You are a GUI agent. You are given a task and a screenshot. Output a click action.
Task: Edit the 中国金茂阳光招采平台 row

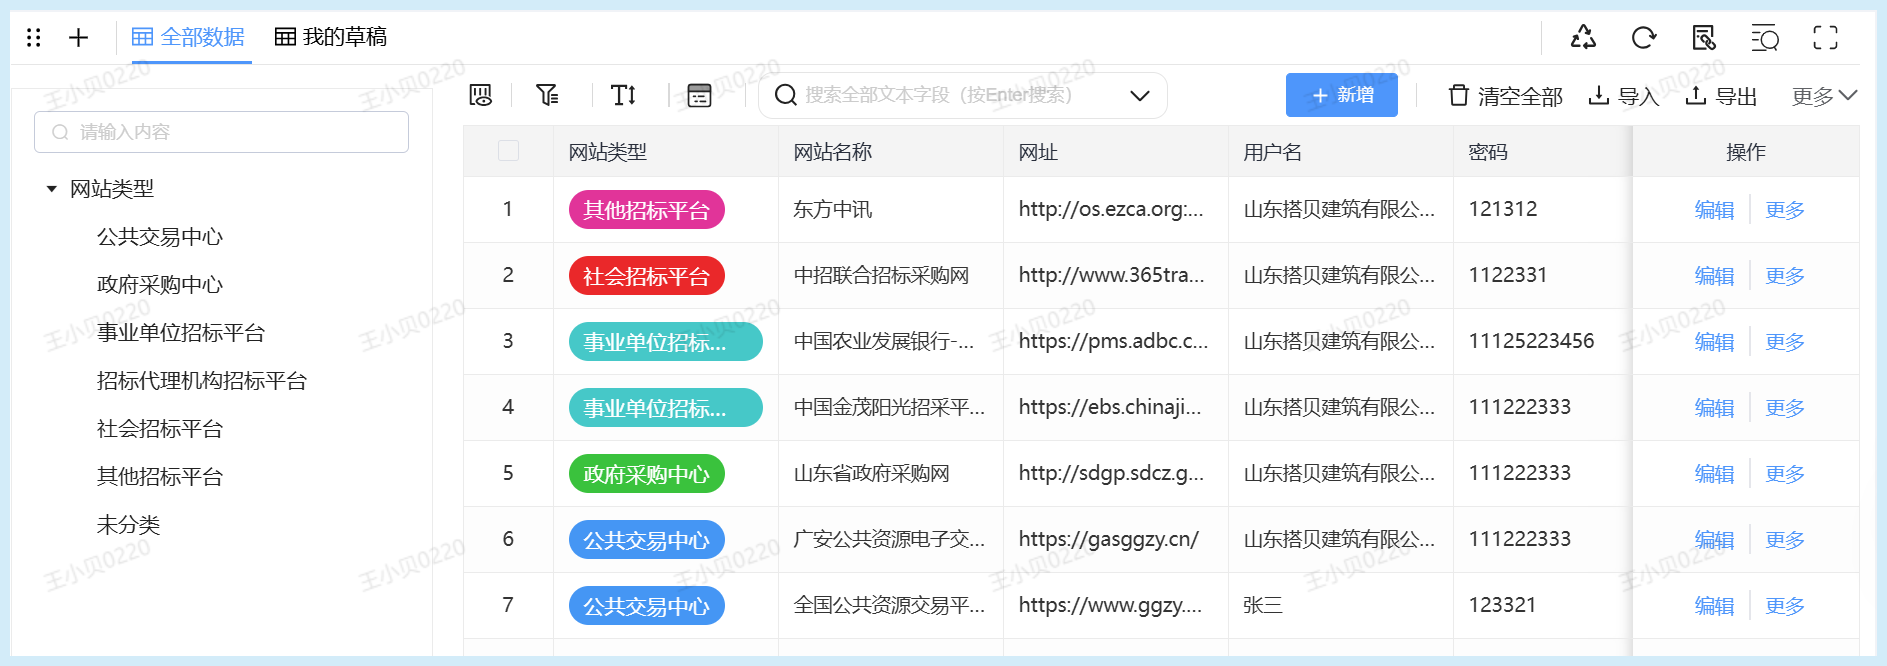tap(1714, 408)
